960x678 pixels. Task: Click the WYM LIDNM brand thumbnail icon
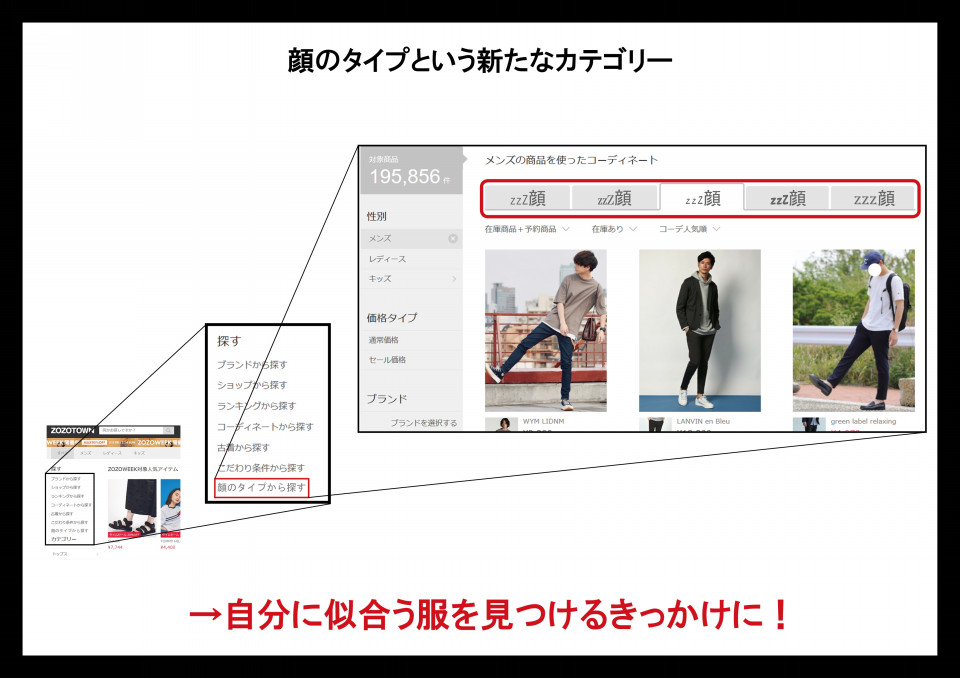coord(501,424)
